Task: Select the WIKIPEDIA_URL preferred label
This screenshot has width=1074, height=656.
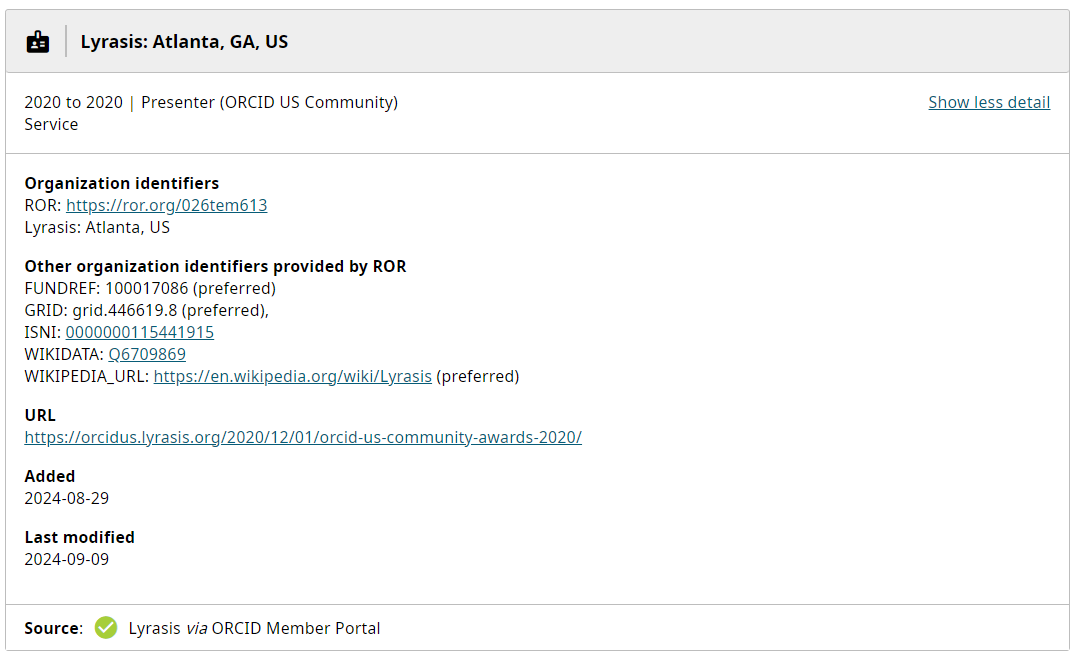Action: pos(478,376)
